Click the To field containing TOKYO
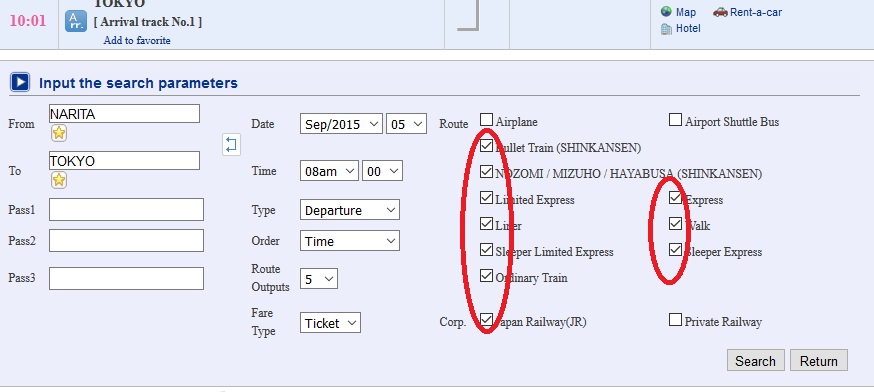This screenshot has height=392, width=874. coord(124,161)
